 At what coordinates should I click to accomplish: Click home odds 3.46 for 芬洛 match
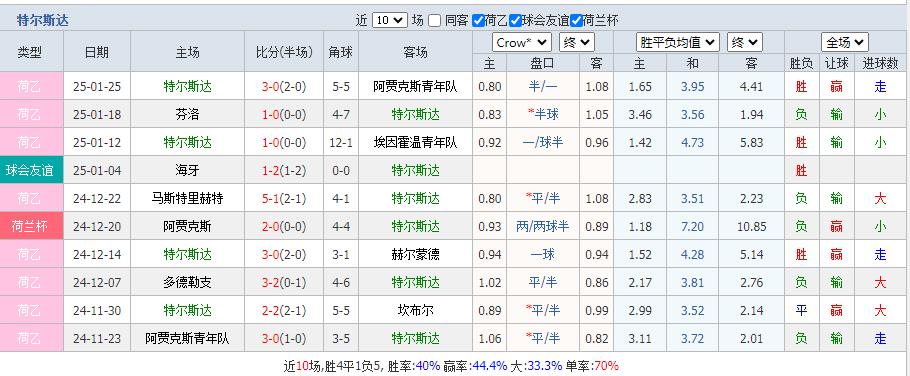pos(640,114)
